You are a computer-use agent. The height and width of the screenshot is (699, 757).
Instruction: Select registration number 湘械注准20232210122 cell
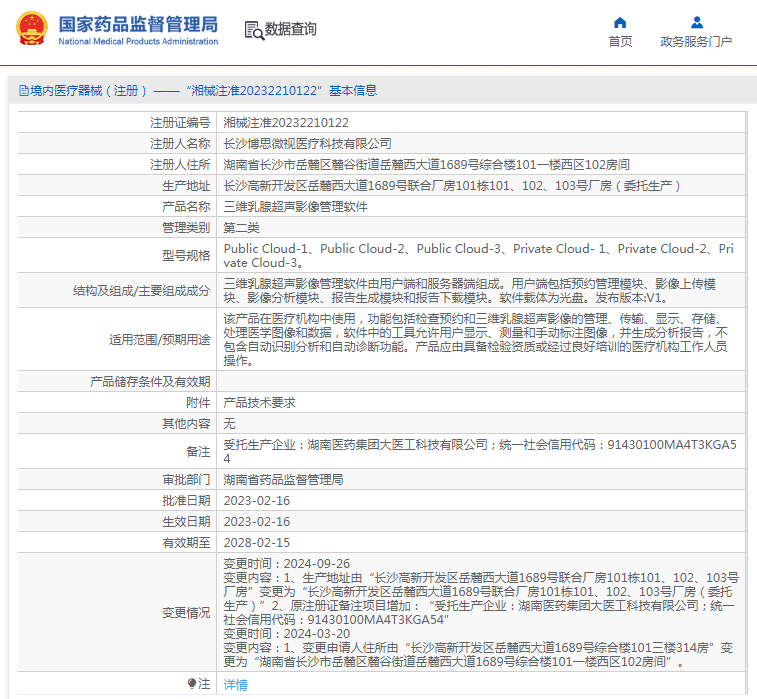pos(286,123)
